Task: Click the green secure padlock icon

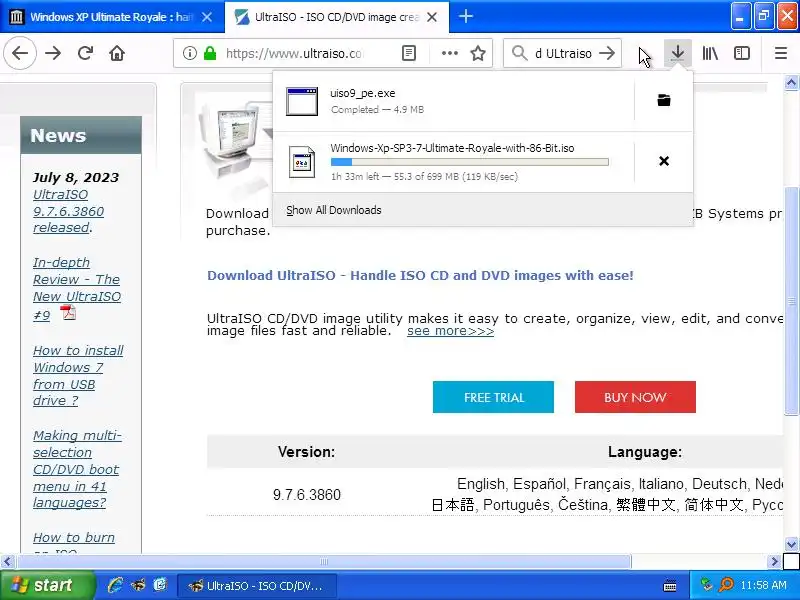Action: [x=210, y=53]
